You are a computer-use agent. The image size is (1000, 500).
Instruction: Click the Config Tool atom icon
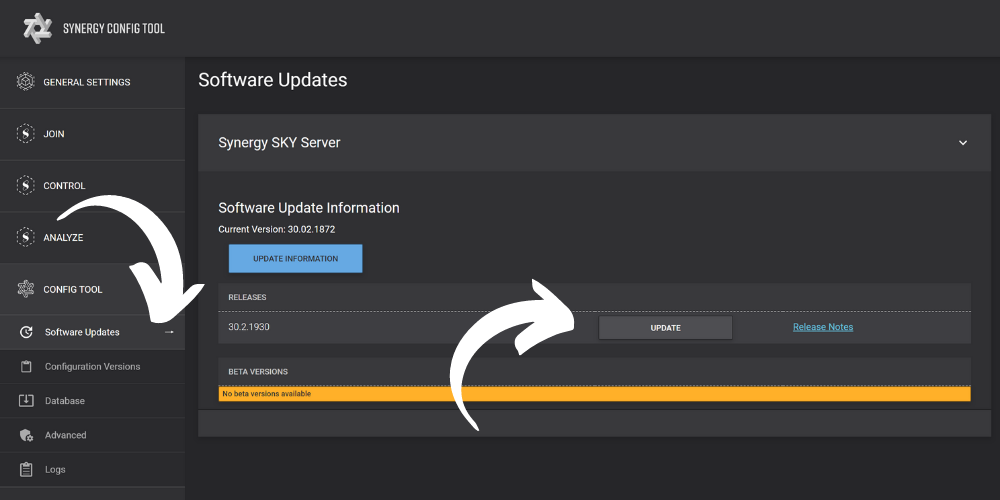tap(26, 289)
